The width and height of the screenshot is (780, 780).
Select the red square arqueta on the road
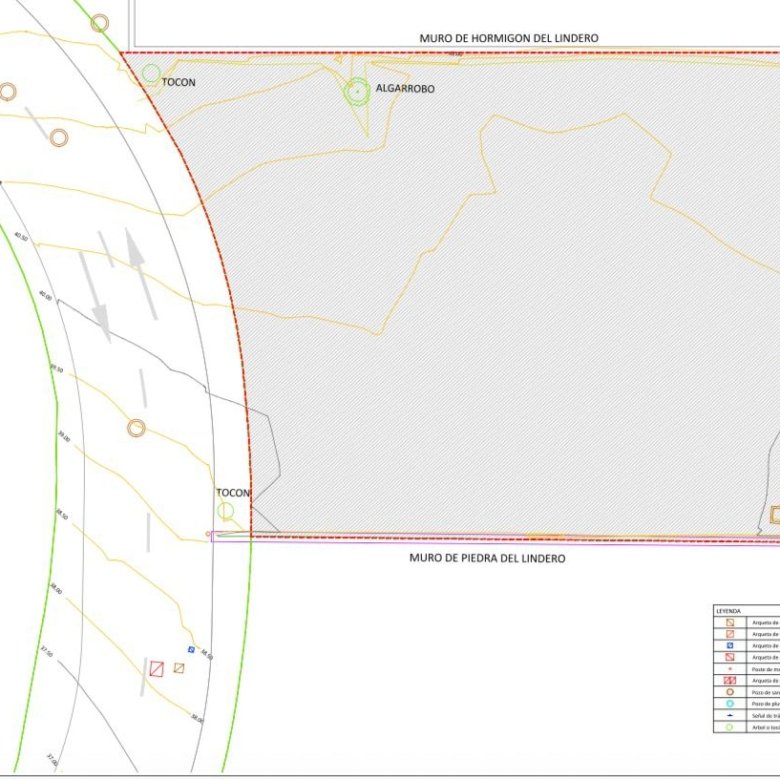point(156,669)
